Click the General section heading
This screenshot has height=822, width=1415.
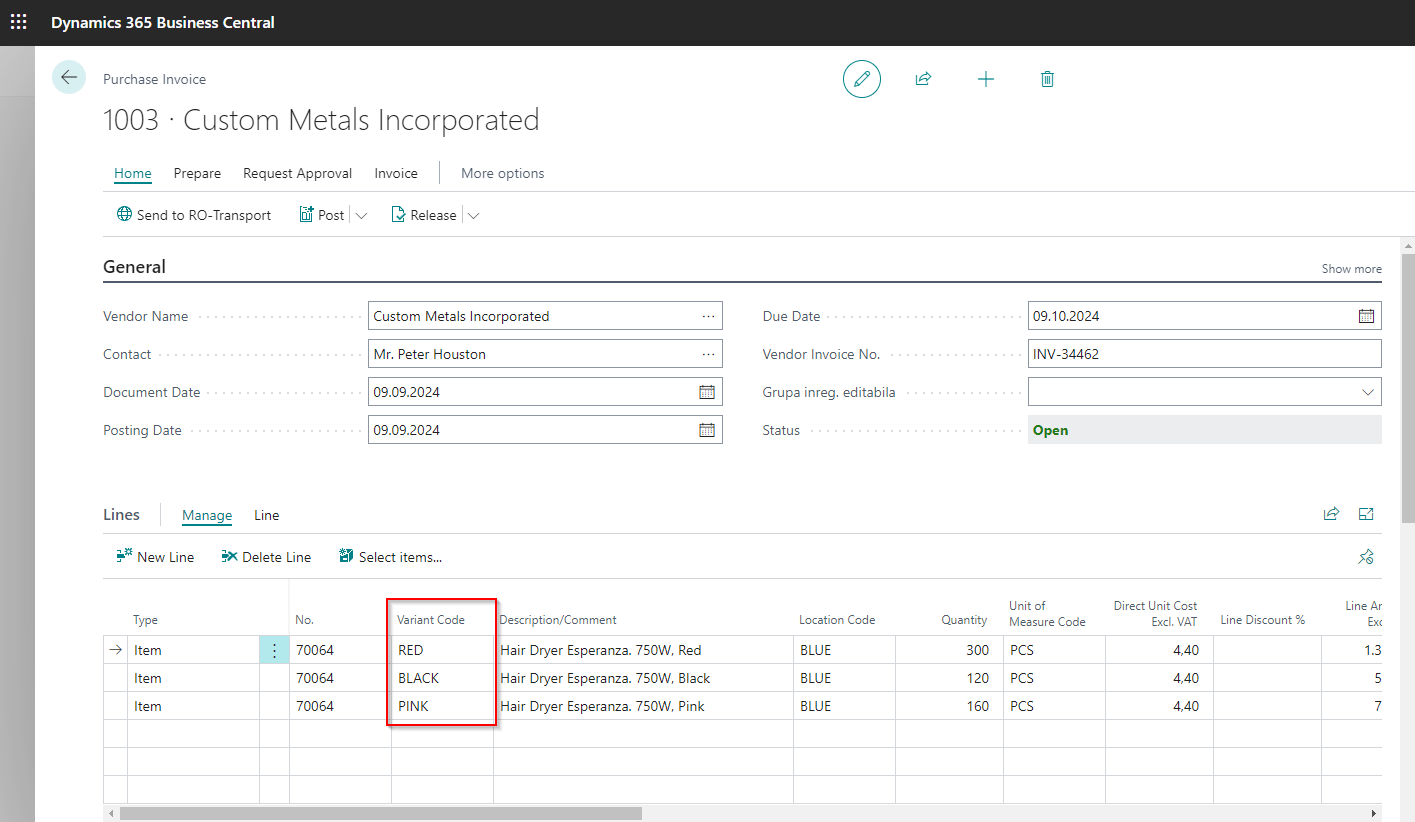(x=135, y=267)
